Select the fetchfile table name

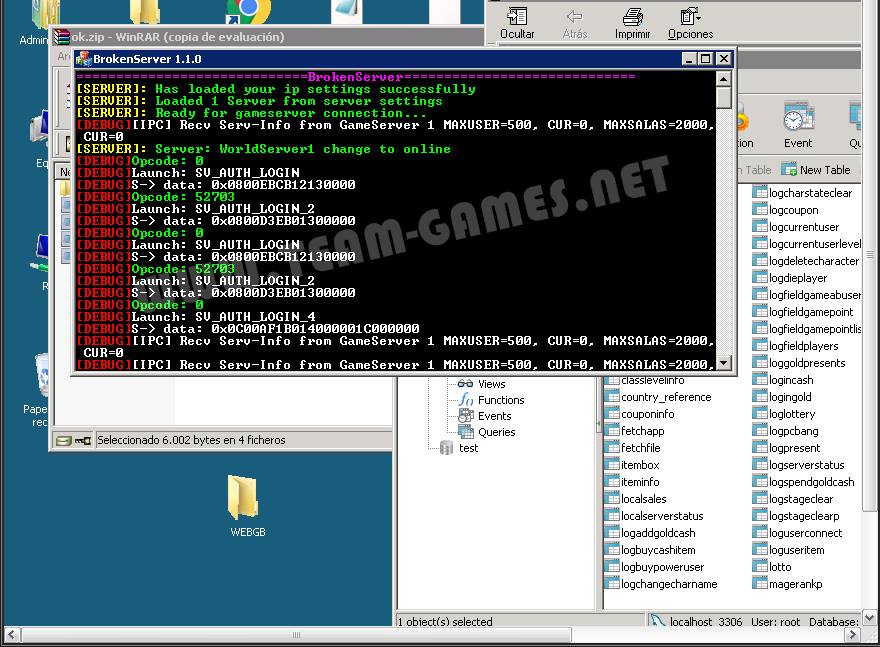[641, 448]
